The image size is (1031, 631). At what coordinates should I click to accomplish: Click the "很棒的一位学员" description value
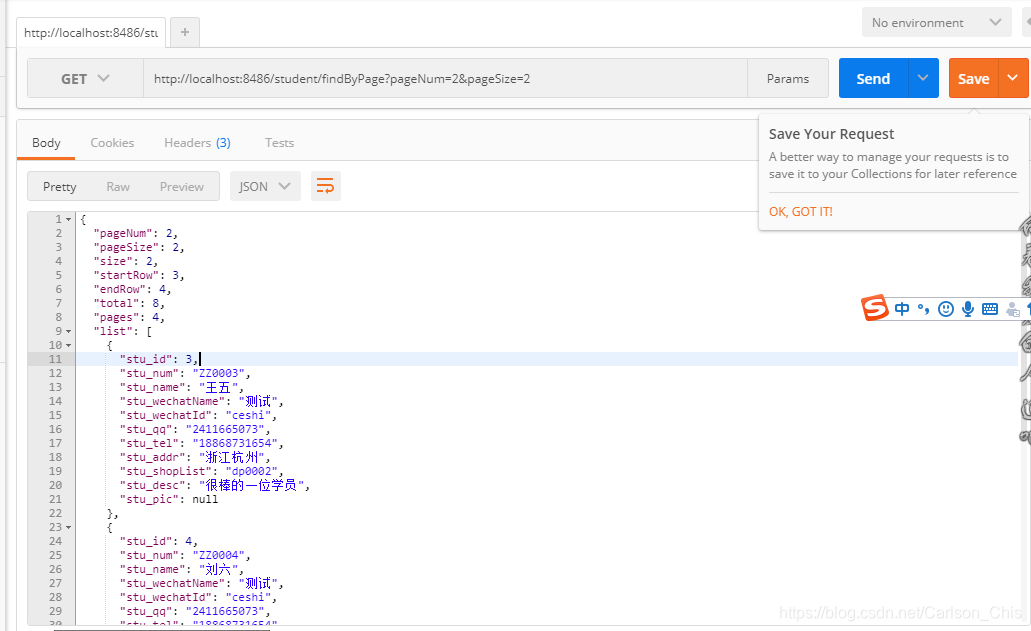251,485
